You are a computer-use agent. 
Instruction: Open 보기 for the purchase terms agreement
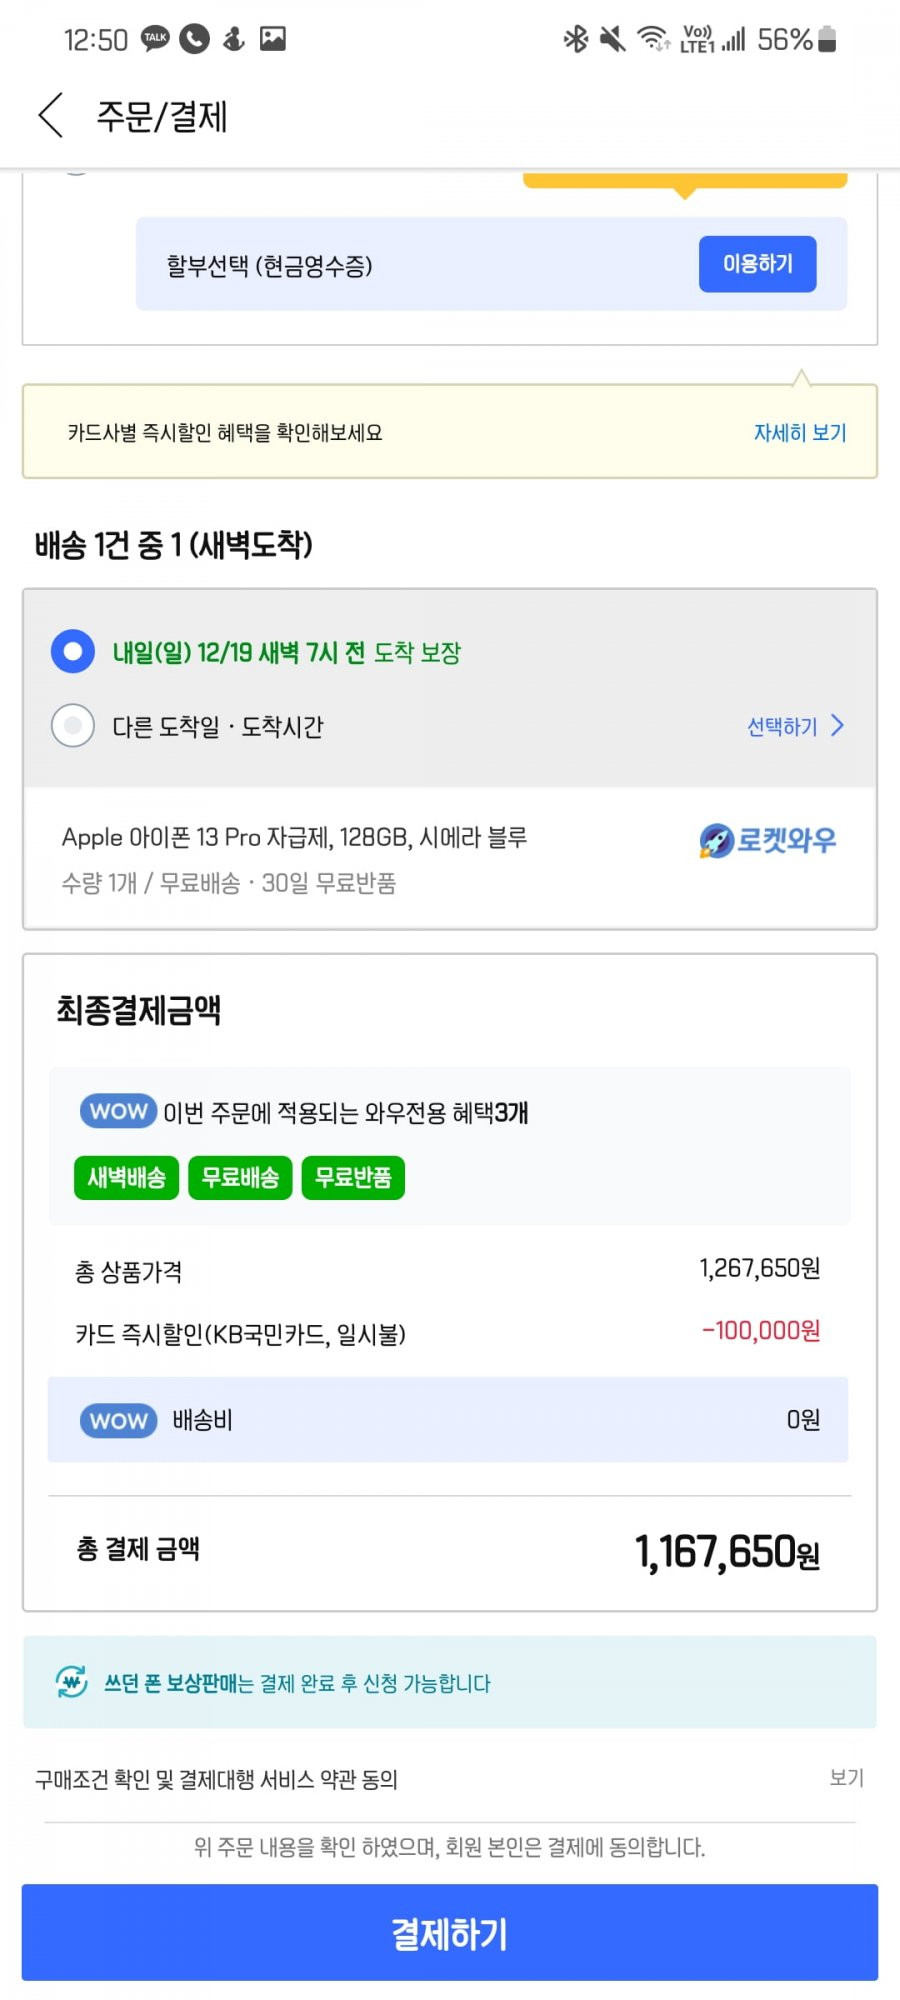(x=846, y=1777)
